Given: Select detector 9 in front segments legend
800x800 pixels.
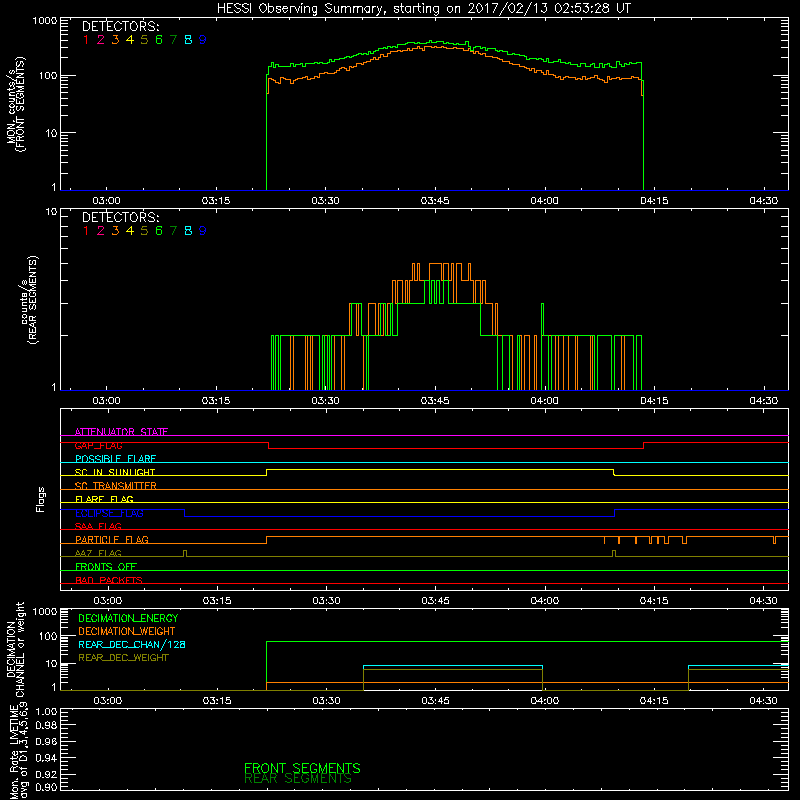Looking at the screenshot, I should [203, 40].
